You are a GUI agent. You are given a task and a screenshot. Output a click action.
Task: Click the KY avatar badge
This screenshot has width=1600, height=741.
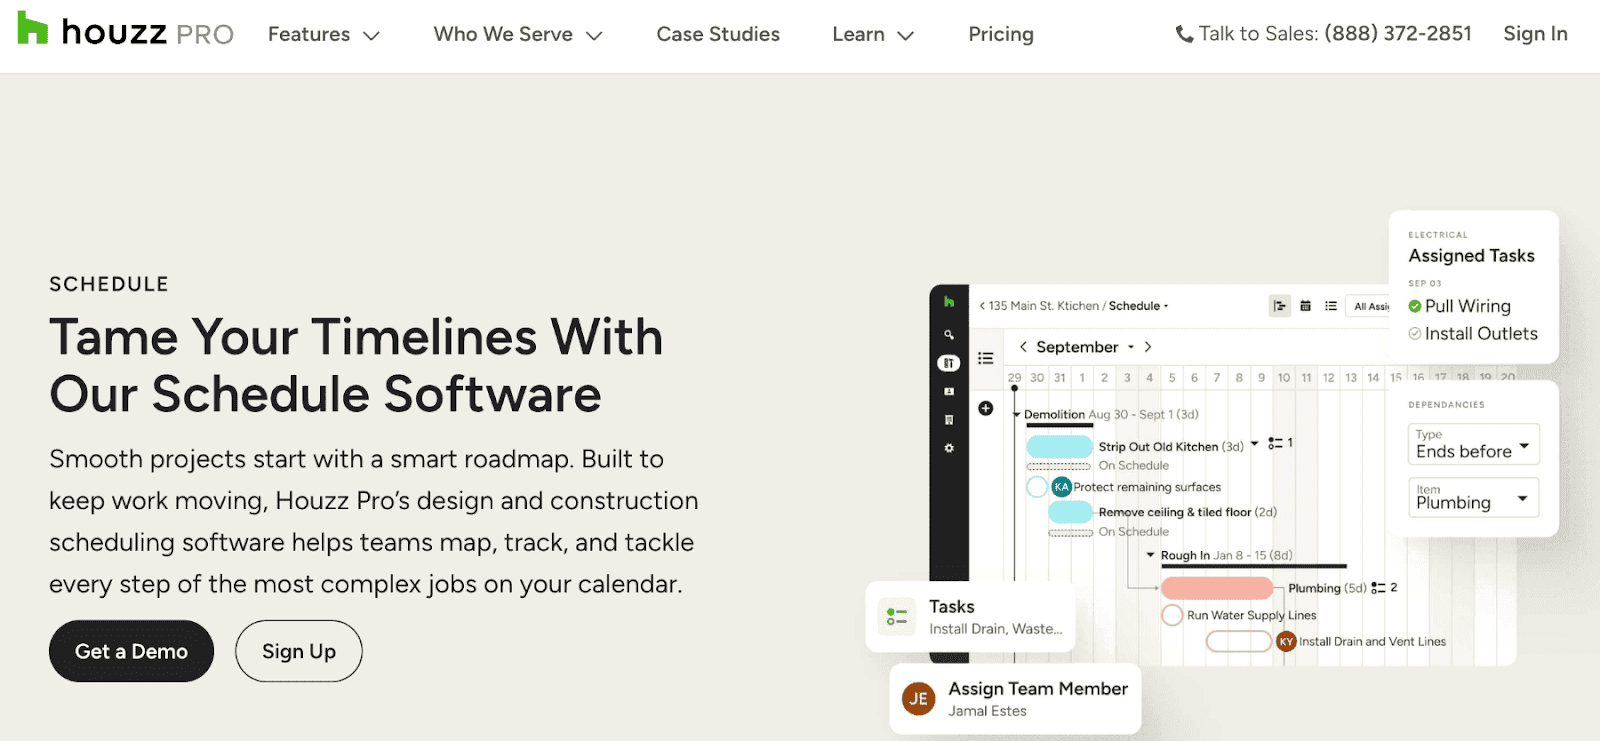pyautogui.click(x=1286, y=641)
